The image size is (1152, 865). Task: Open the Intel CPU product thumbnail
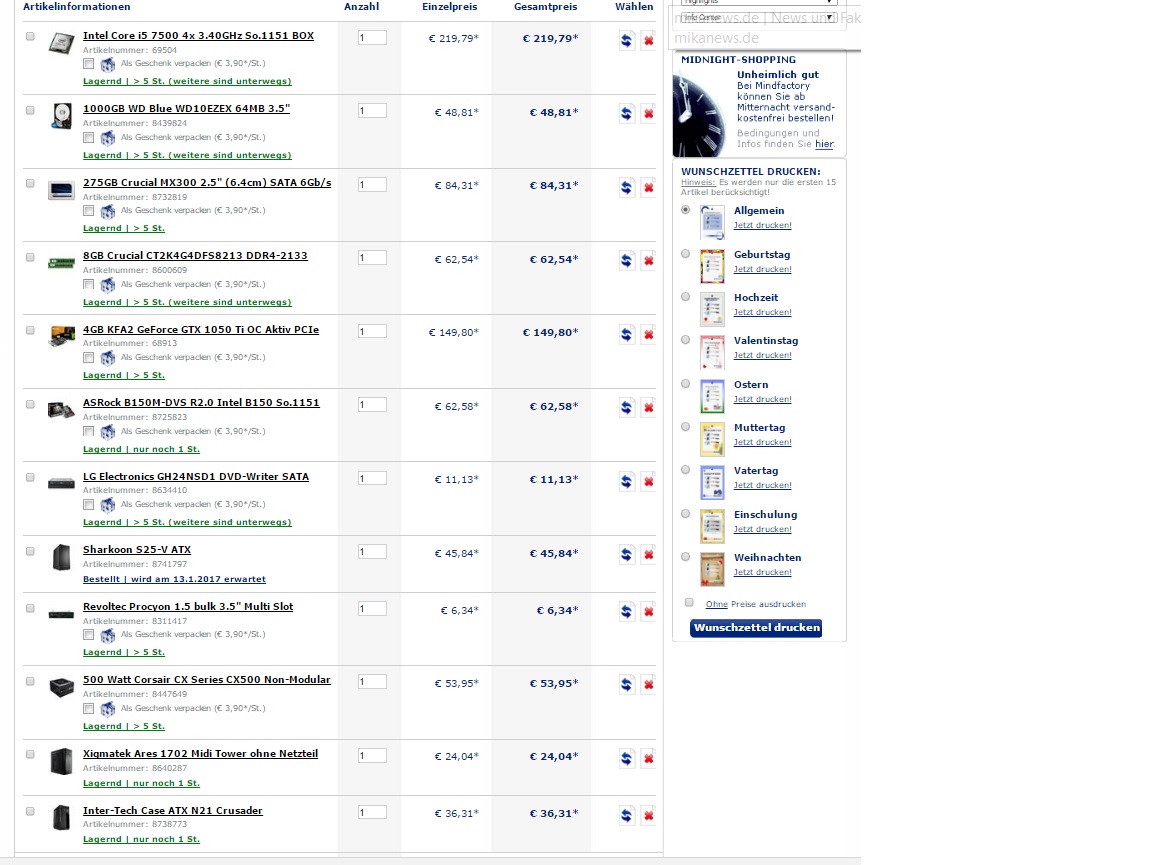coord(61,43)
